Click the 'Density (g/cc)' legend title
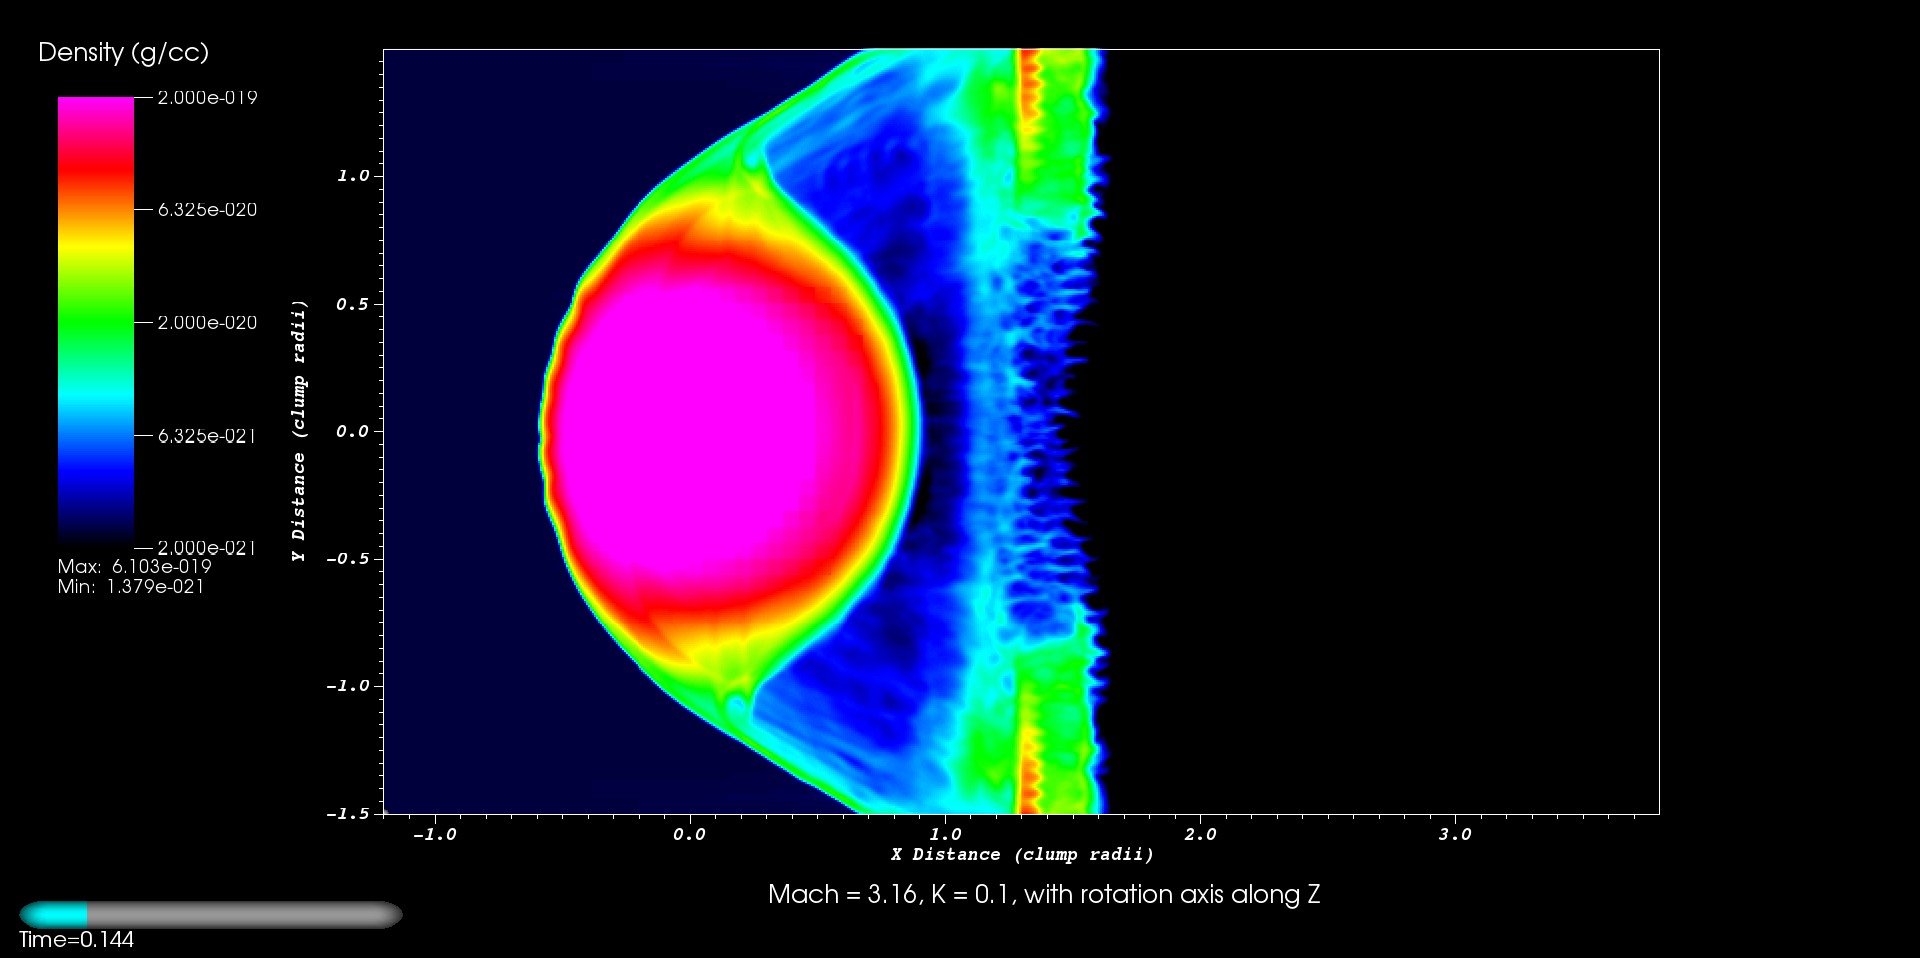1920x958 pixels. pos(123,53)
